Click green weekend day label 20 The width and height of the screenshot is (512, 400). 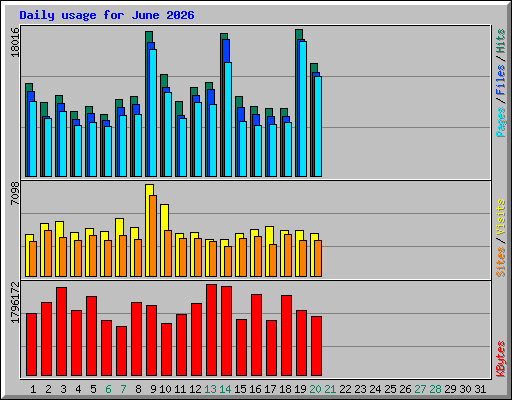315,389
